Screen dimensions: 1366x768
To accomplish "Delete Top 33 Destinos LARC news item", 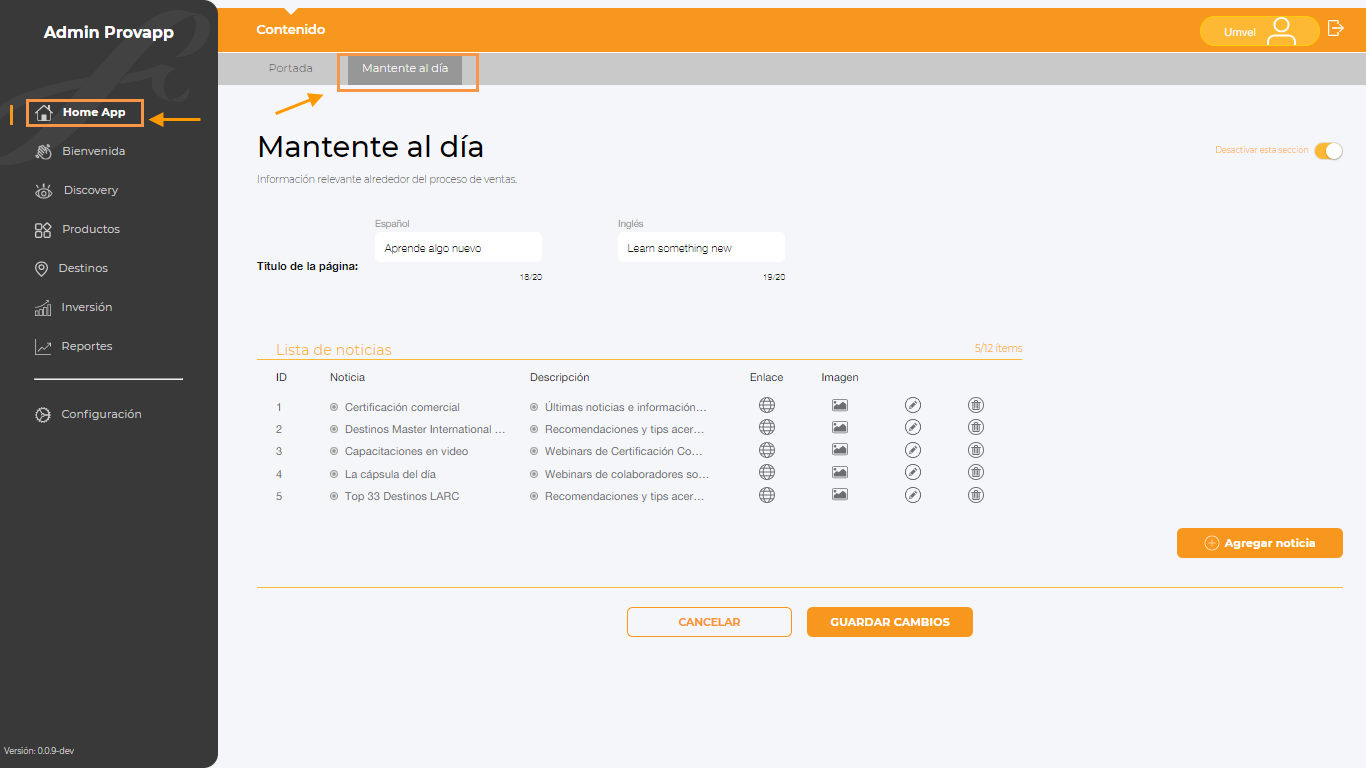I will point(976,494).
